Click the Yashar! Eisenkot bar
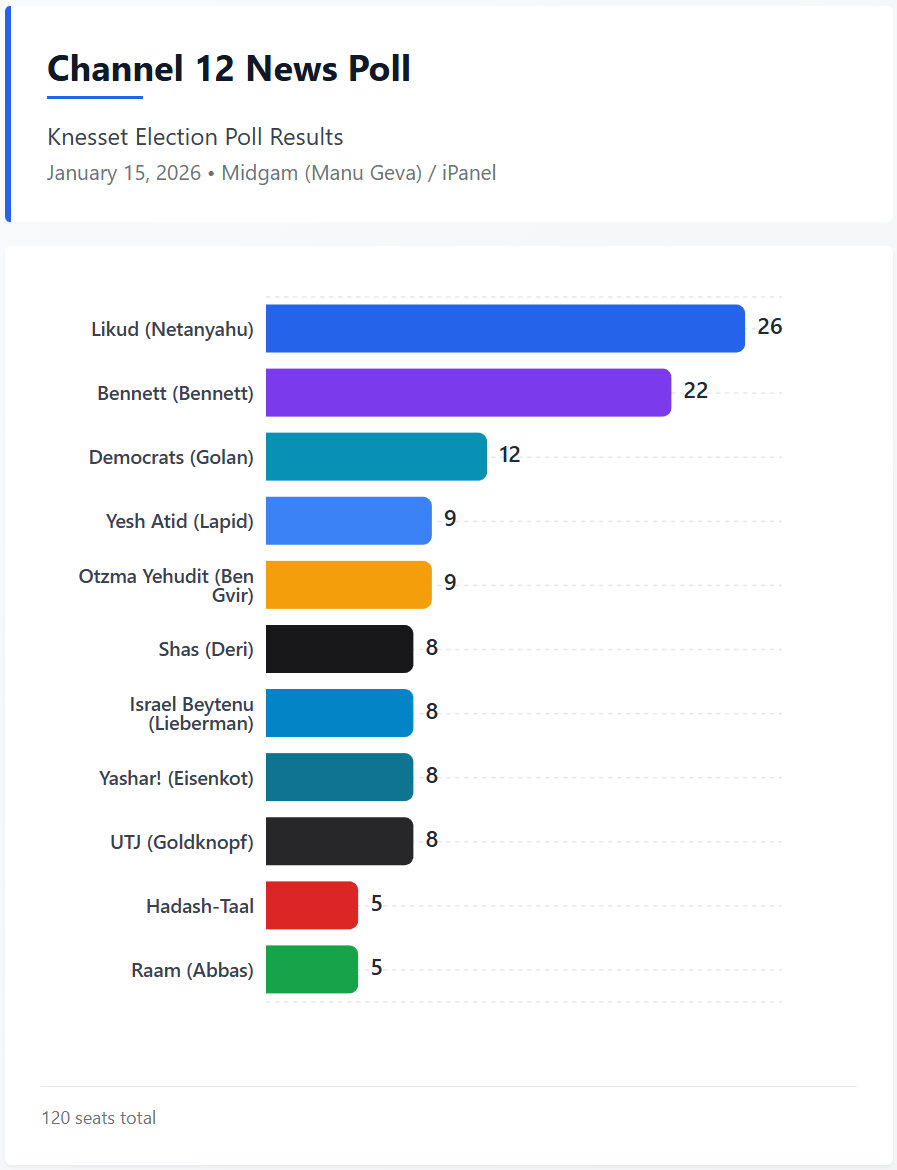This screenshot has width=897, height=1170. click(x=339, y=776)
